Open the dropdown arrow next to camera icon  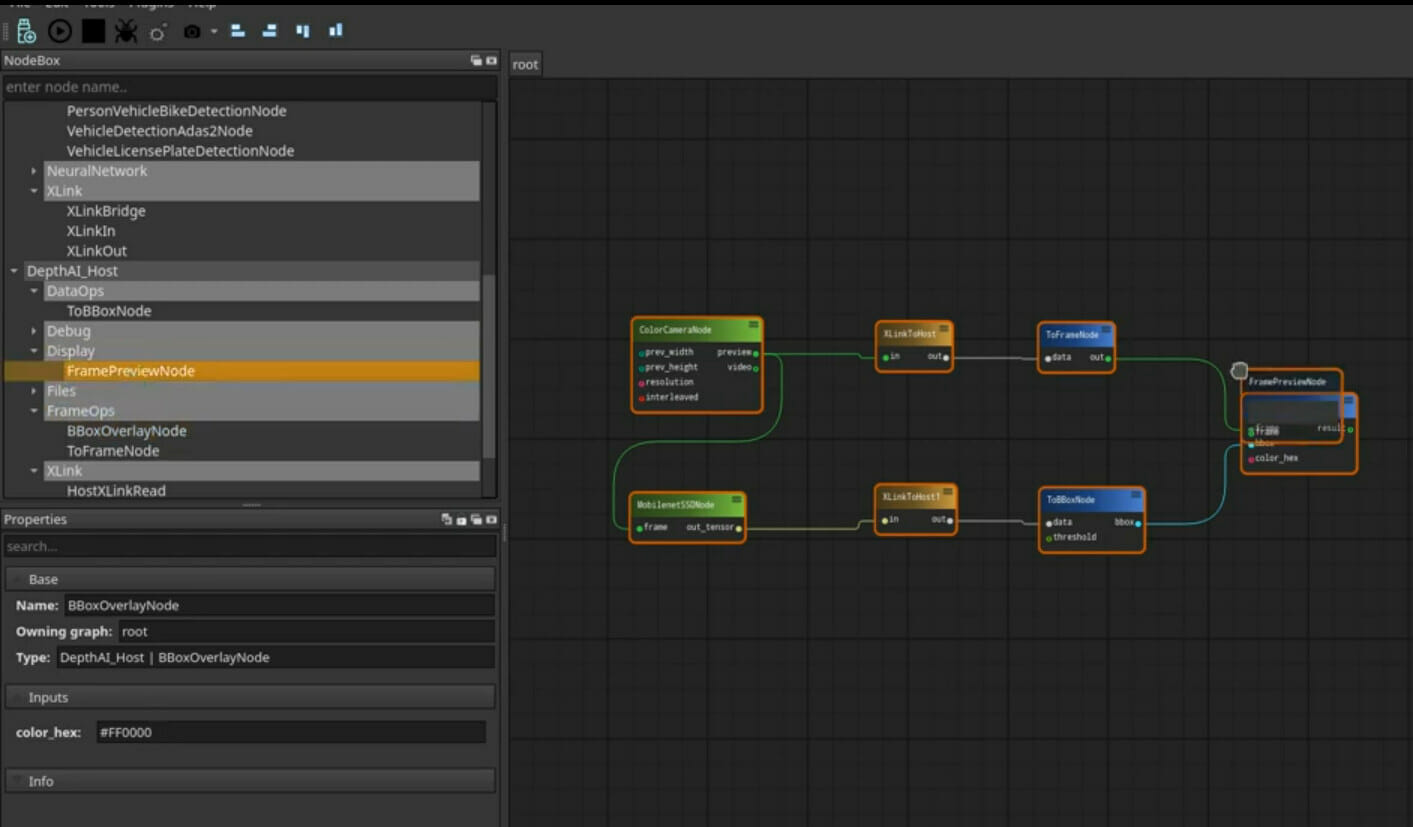tap(213, 32)
